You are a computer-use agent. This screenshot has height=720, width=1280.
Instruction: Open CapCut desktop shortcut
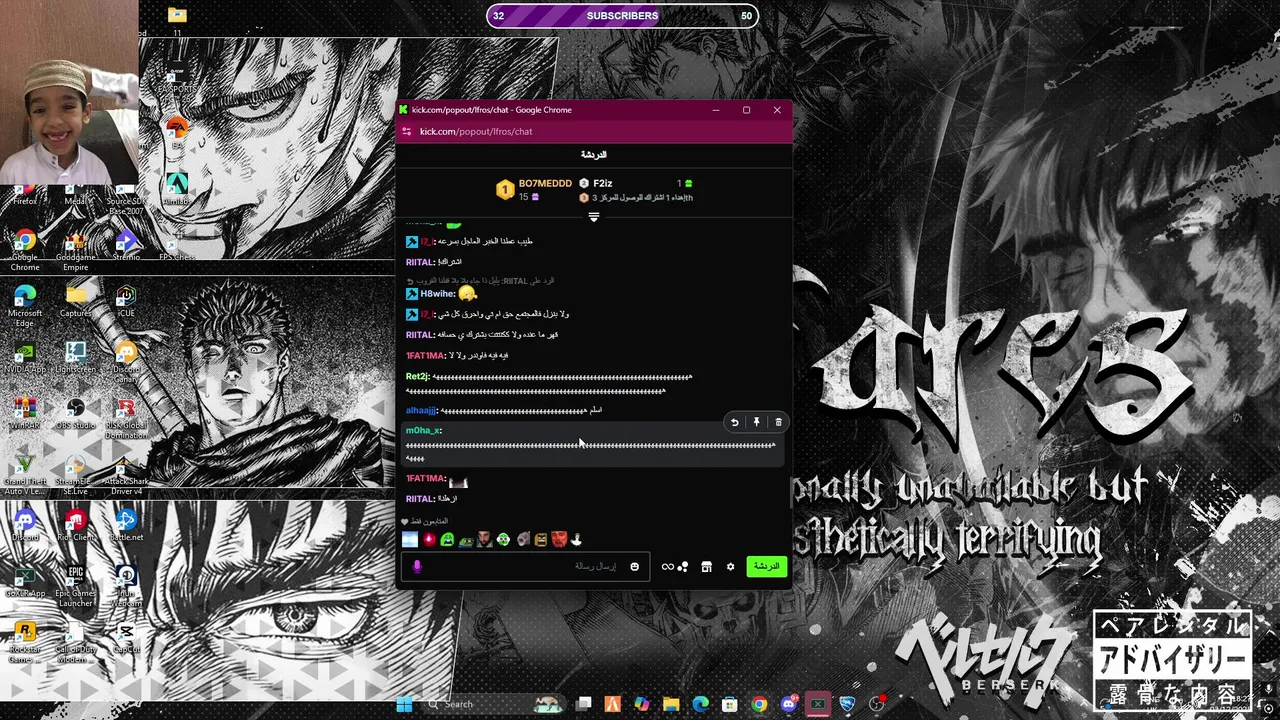coord(126,637)
